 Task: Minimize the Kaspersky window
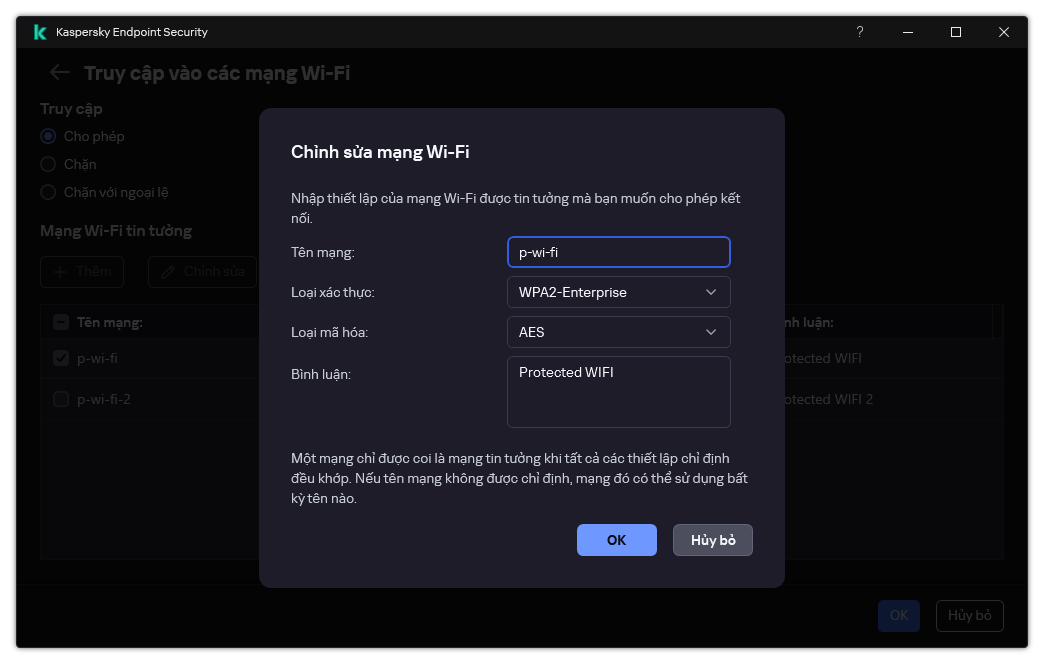click(907, 32)
